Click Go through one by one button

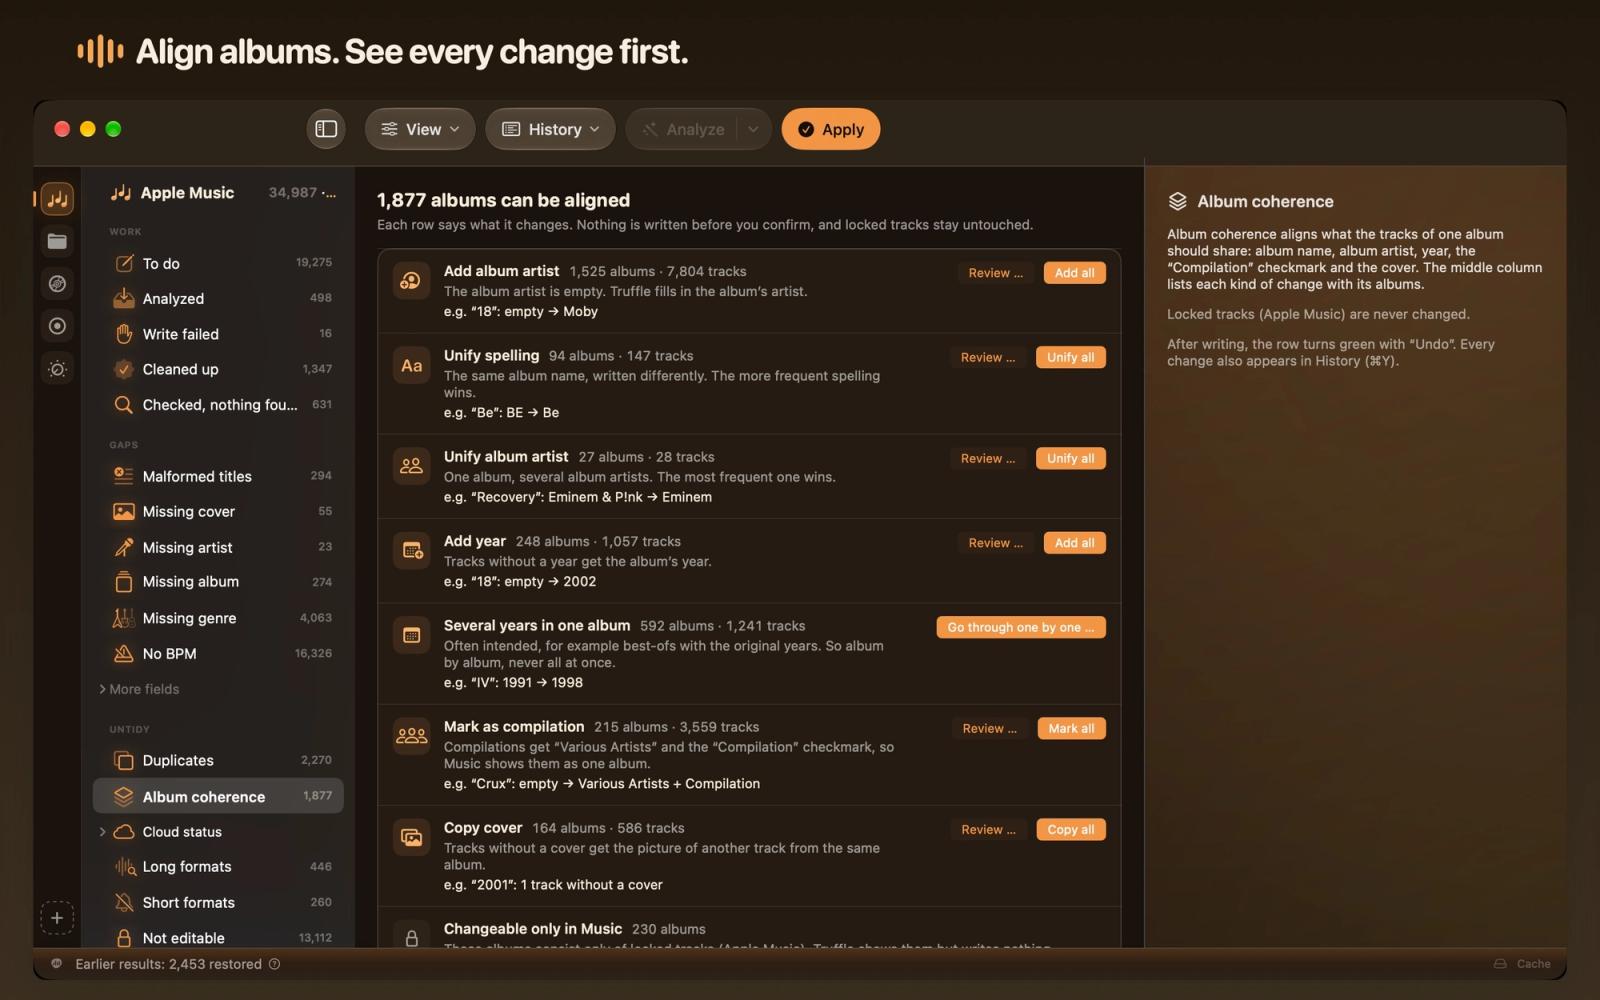pos(1021,627)
